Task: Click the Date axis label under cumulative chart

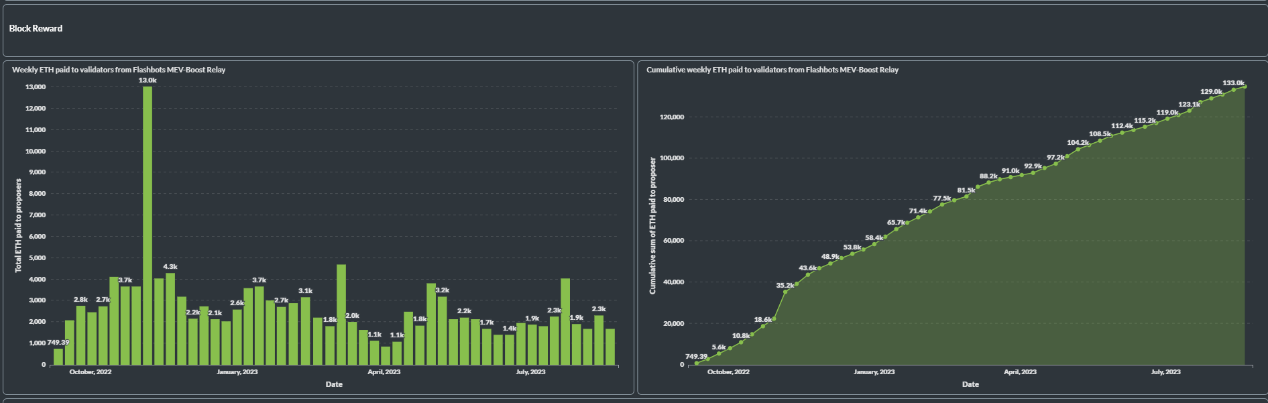Action: (970, 384)
